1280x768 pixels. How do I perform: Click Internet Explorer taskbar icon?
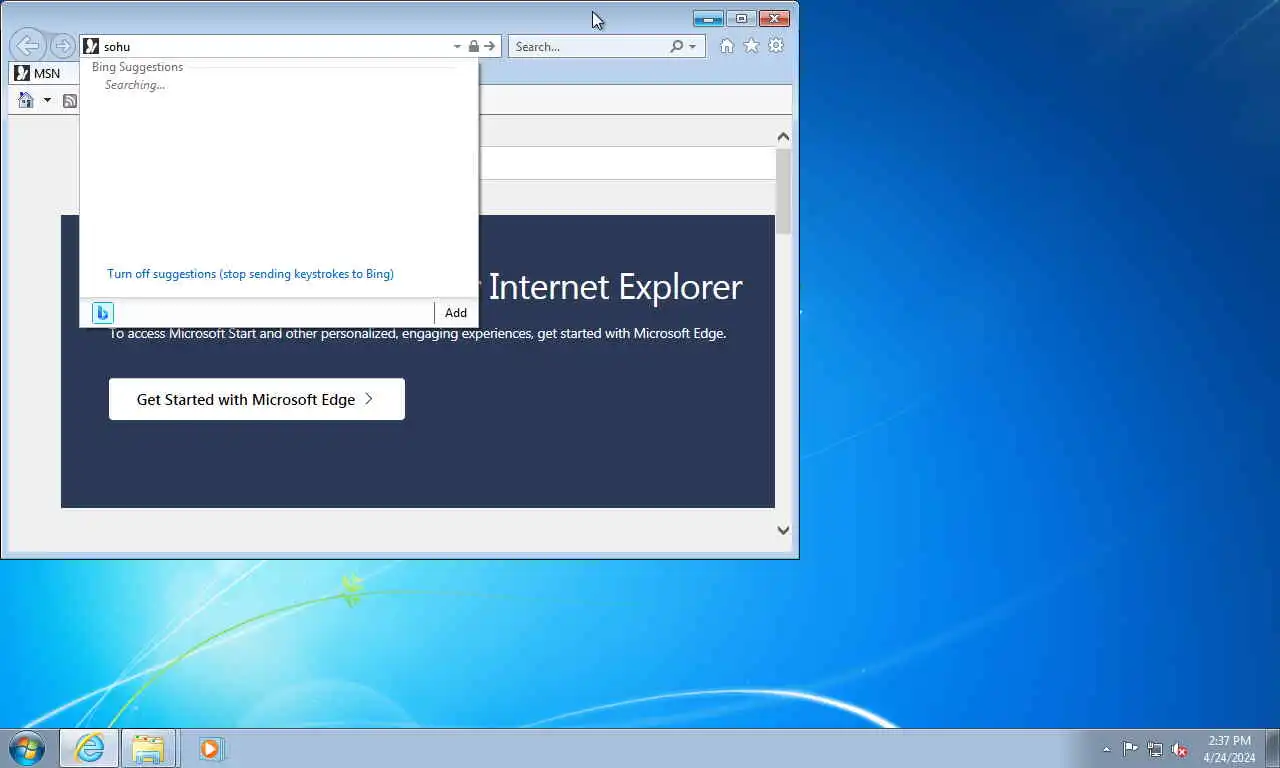89,748
